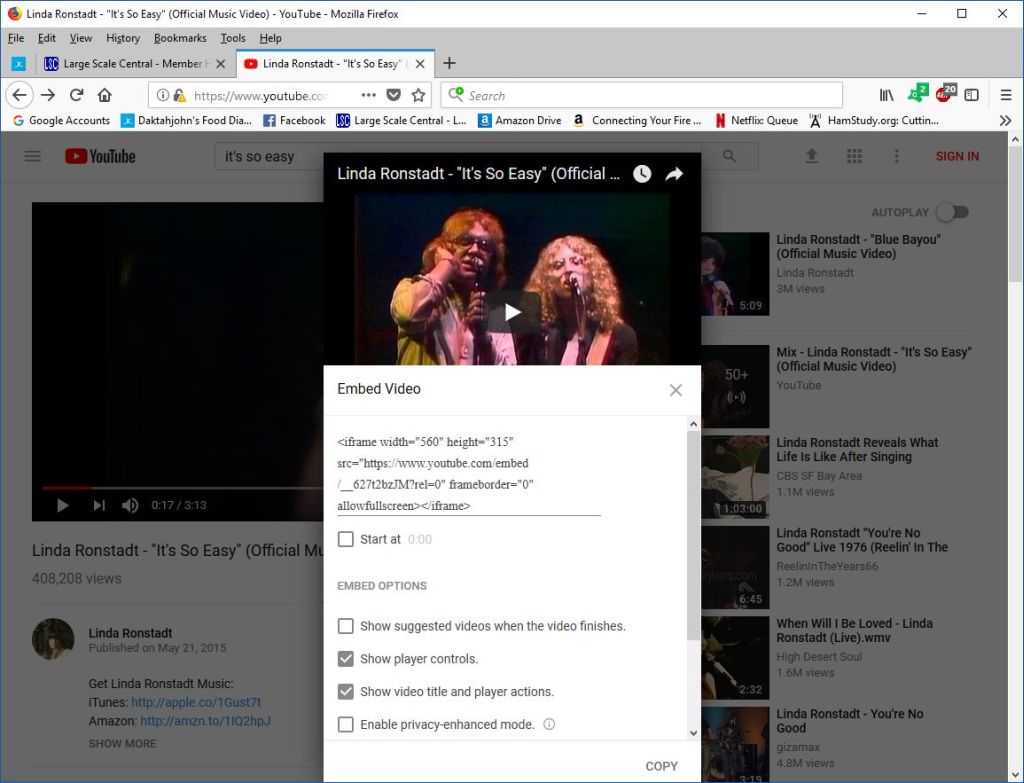This screenshot has width=1024, height=783.
Task: Click the share arrow on embed preview
Action: point(675,174)
